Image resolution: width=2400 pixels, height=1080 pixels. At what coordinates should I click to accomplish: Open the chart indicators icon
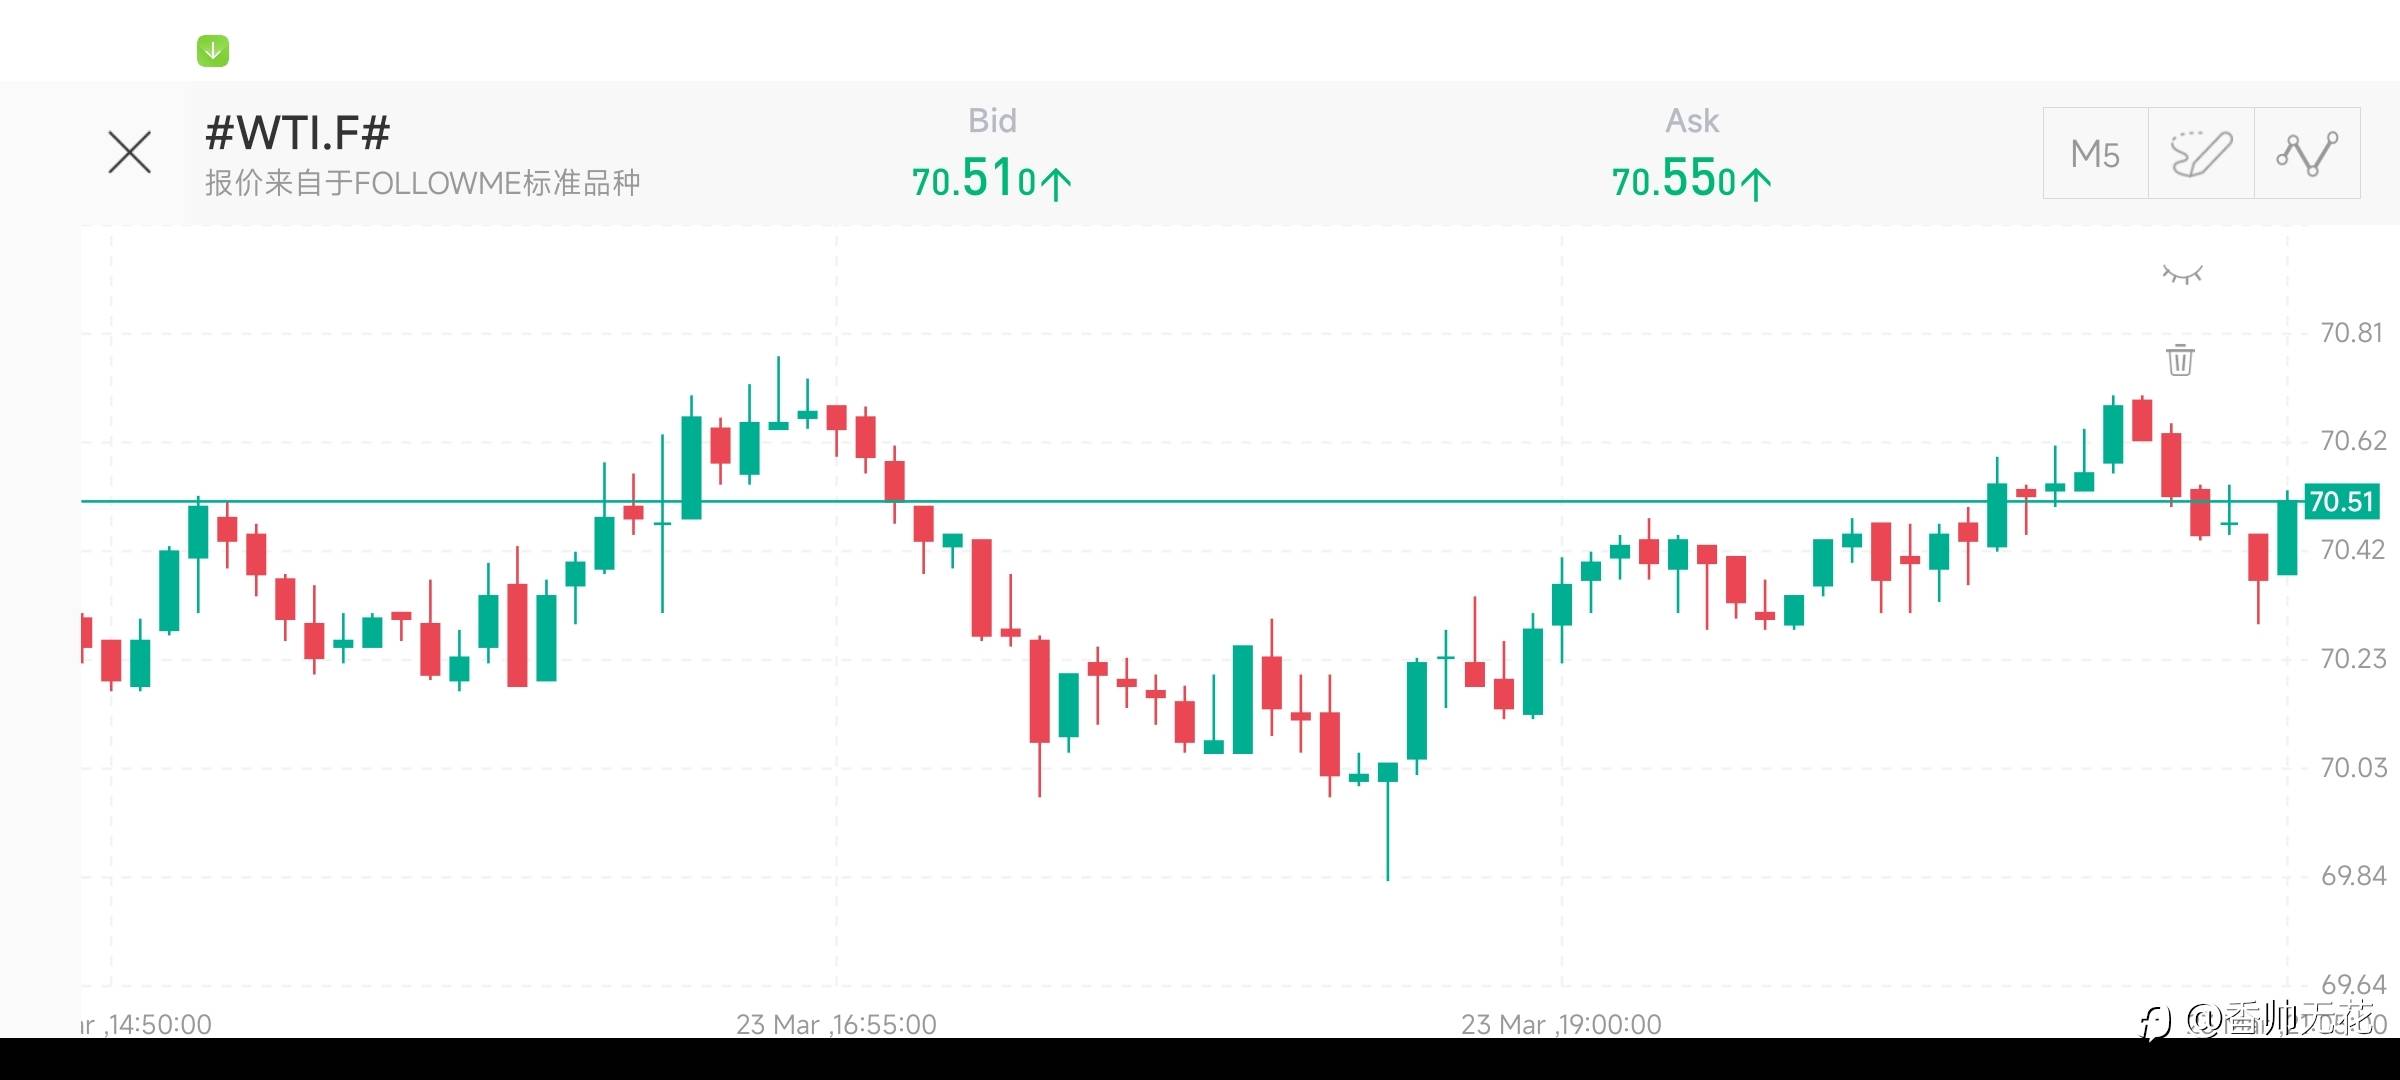pyautogui.click(x=2307, y=154)
